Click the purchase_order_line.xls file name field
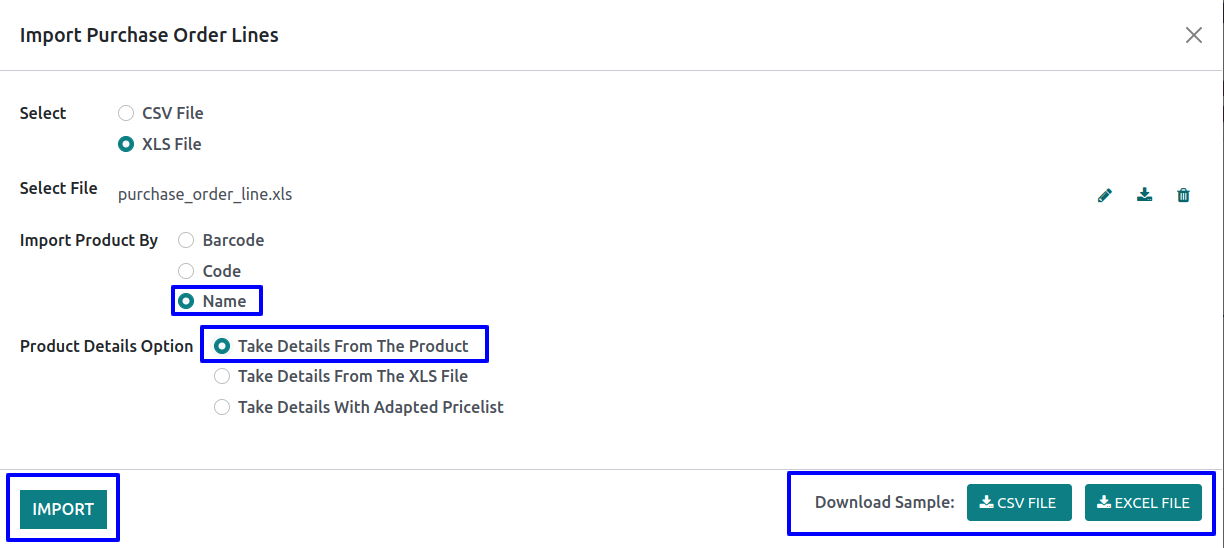 click(205, 194)
